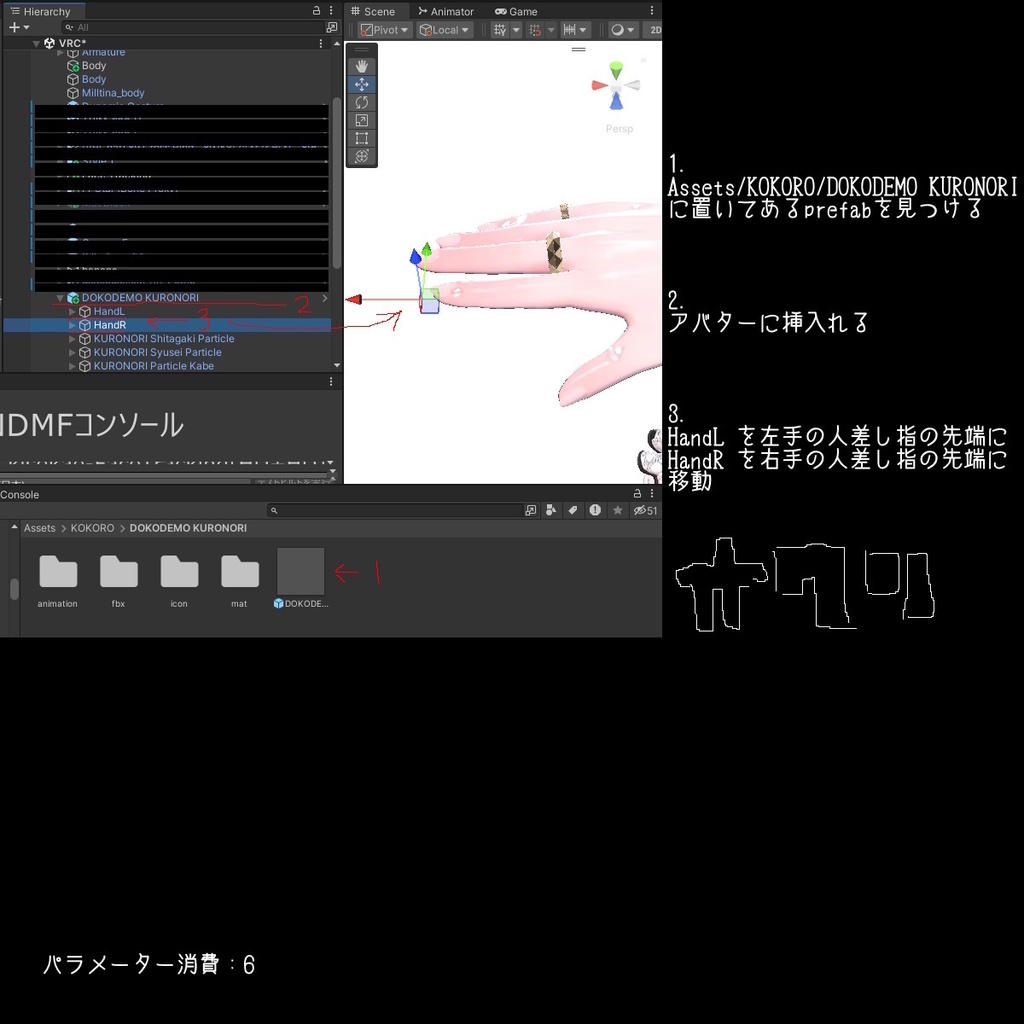The width and height of the screenshot is (1024, 1024).
Task: Open the draw mode shading dropdown
Action: [x=622, y=30]
